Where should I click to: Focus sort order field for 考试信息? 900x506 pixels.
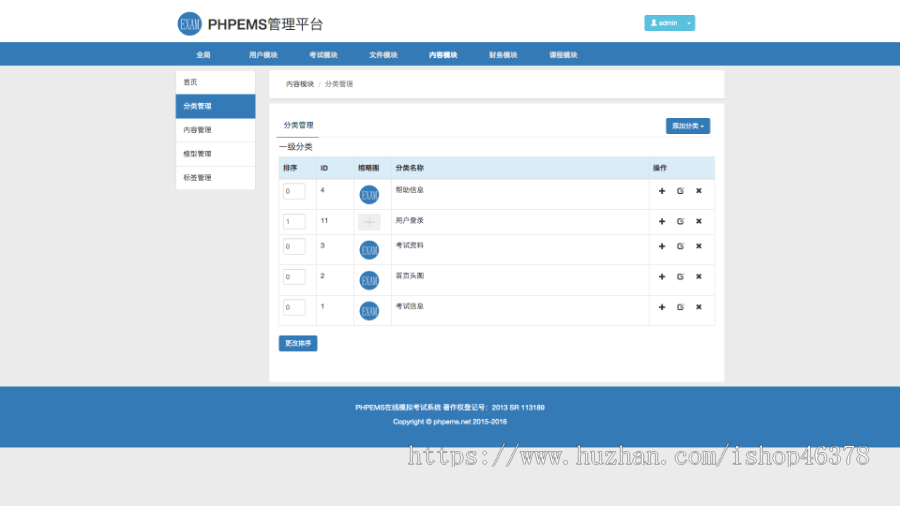(x=294, y=307)
